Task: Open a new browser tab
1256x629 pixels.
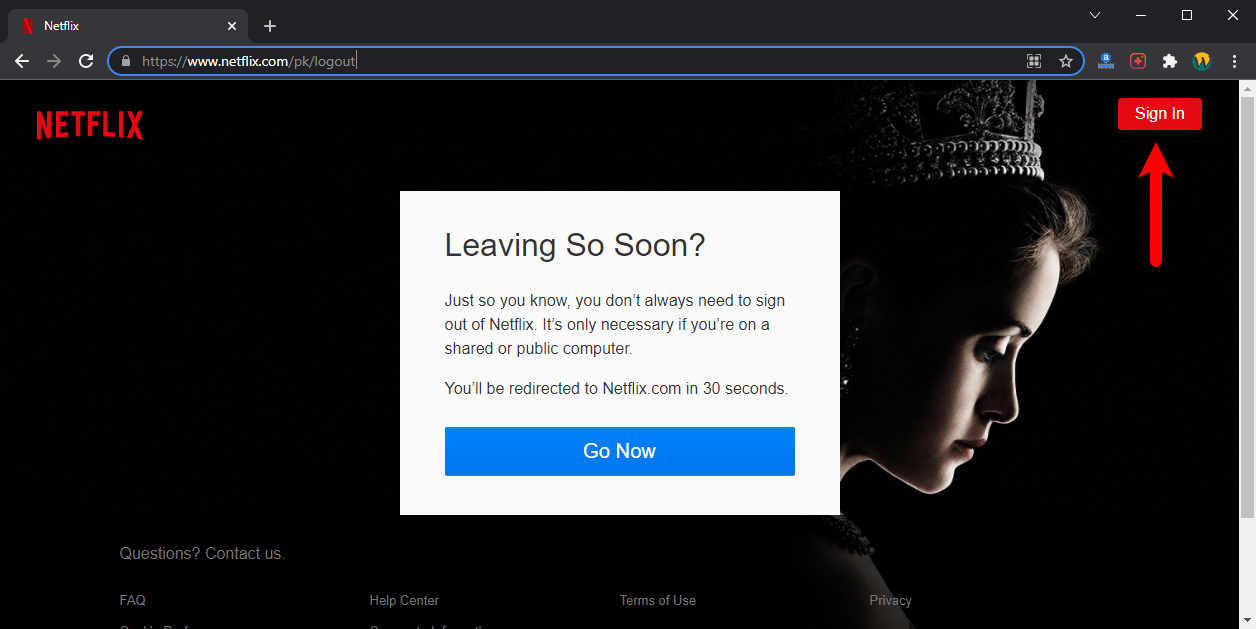Action: click(x=270, y=26)
